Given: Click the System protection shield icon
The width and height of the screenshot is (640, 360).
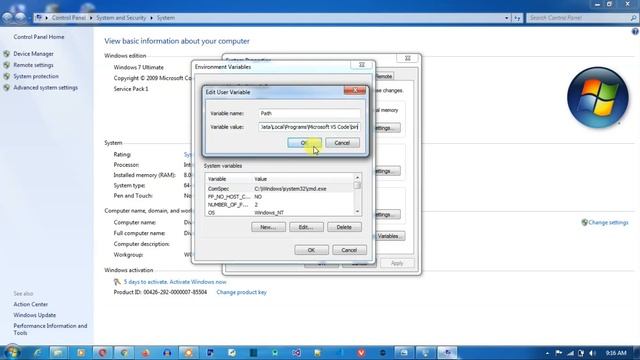Looking at the screenshot, I should click(7, 76).
